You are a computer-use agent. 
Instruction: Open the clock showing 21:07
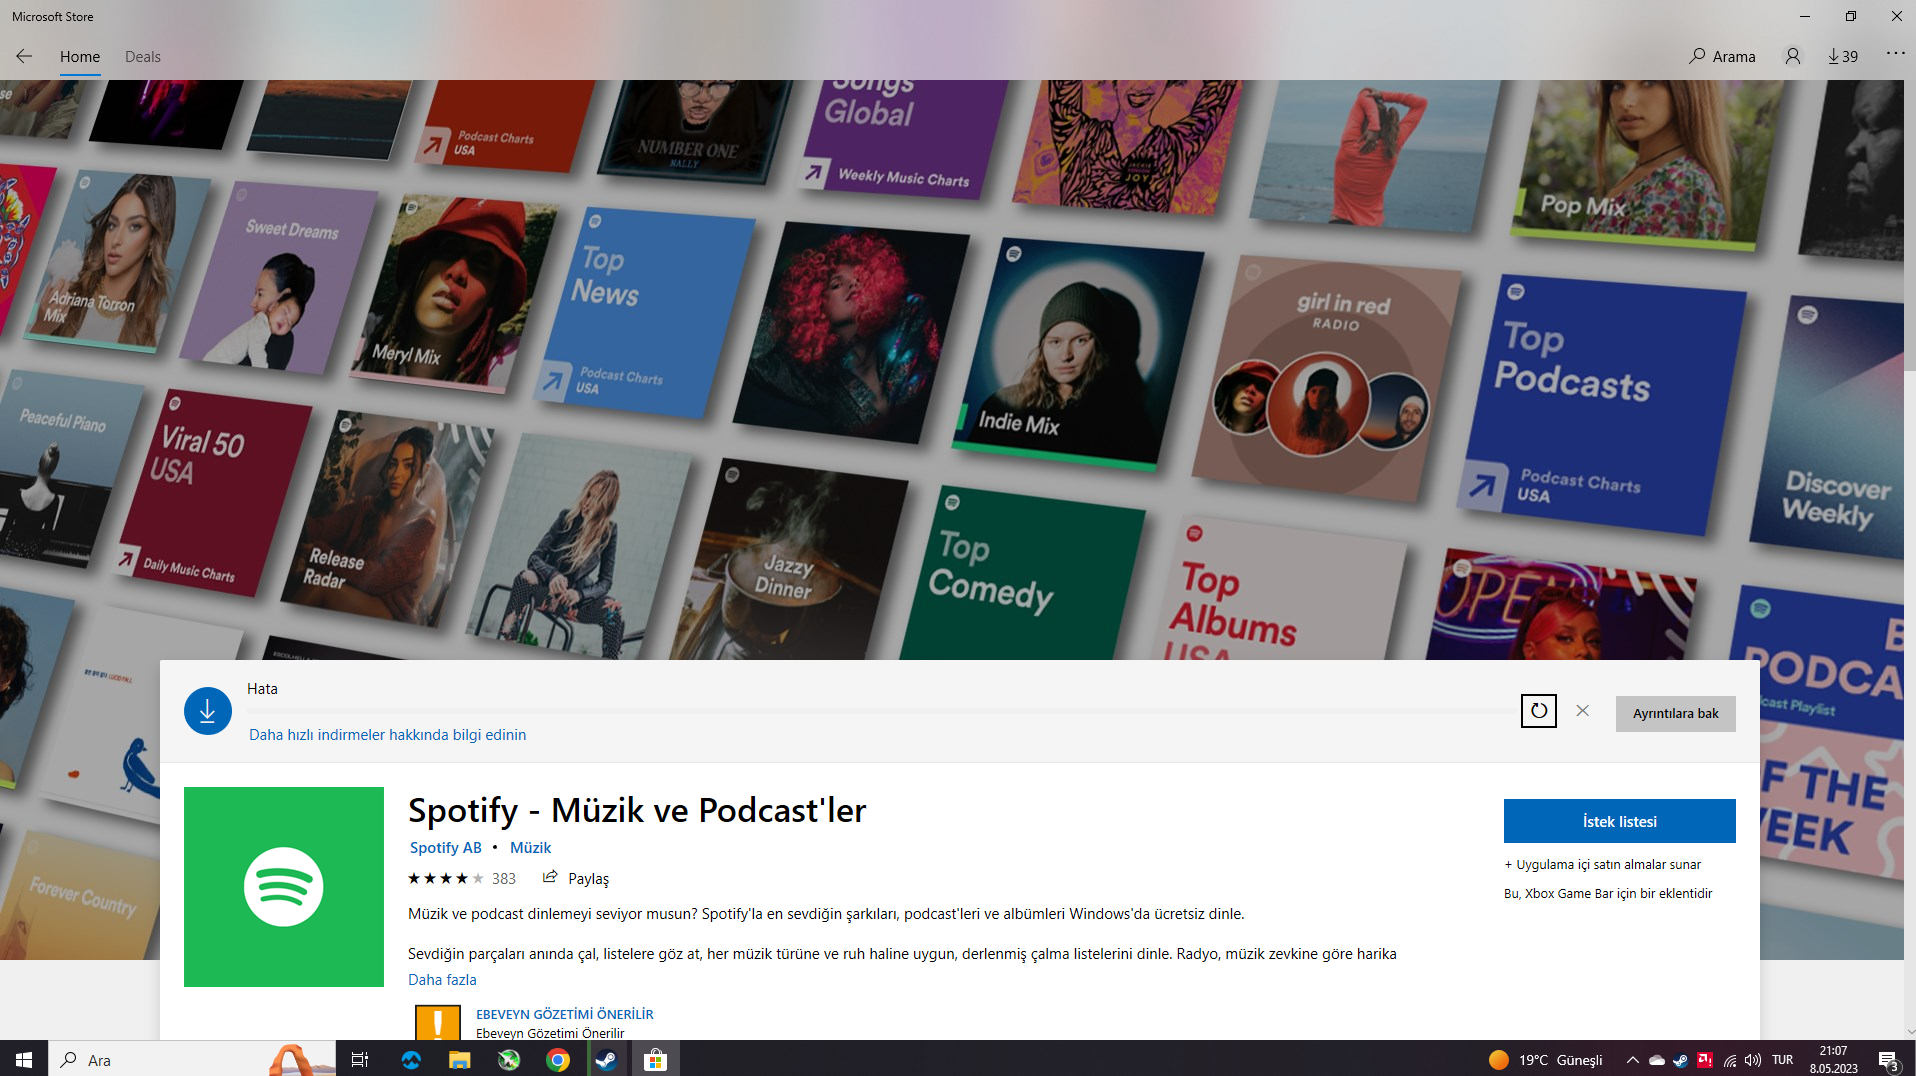[1834, 1060]
